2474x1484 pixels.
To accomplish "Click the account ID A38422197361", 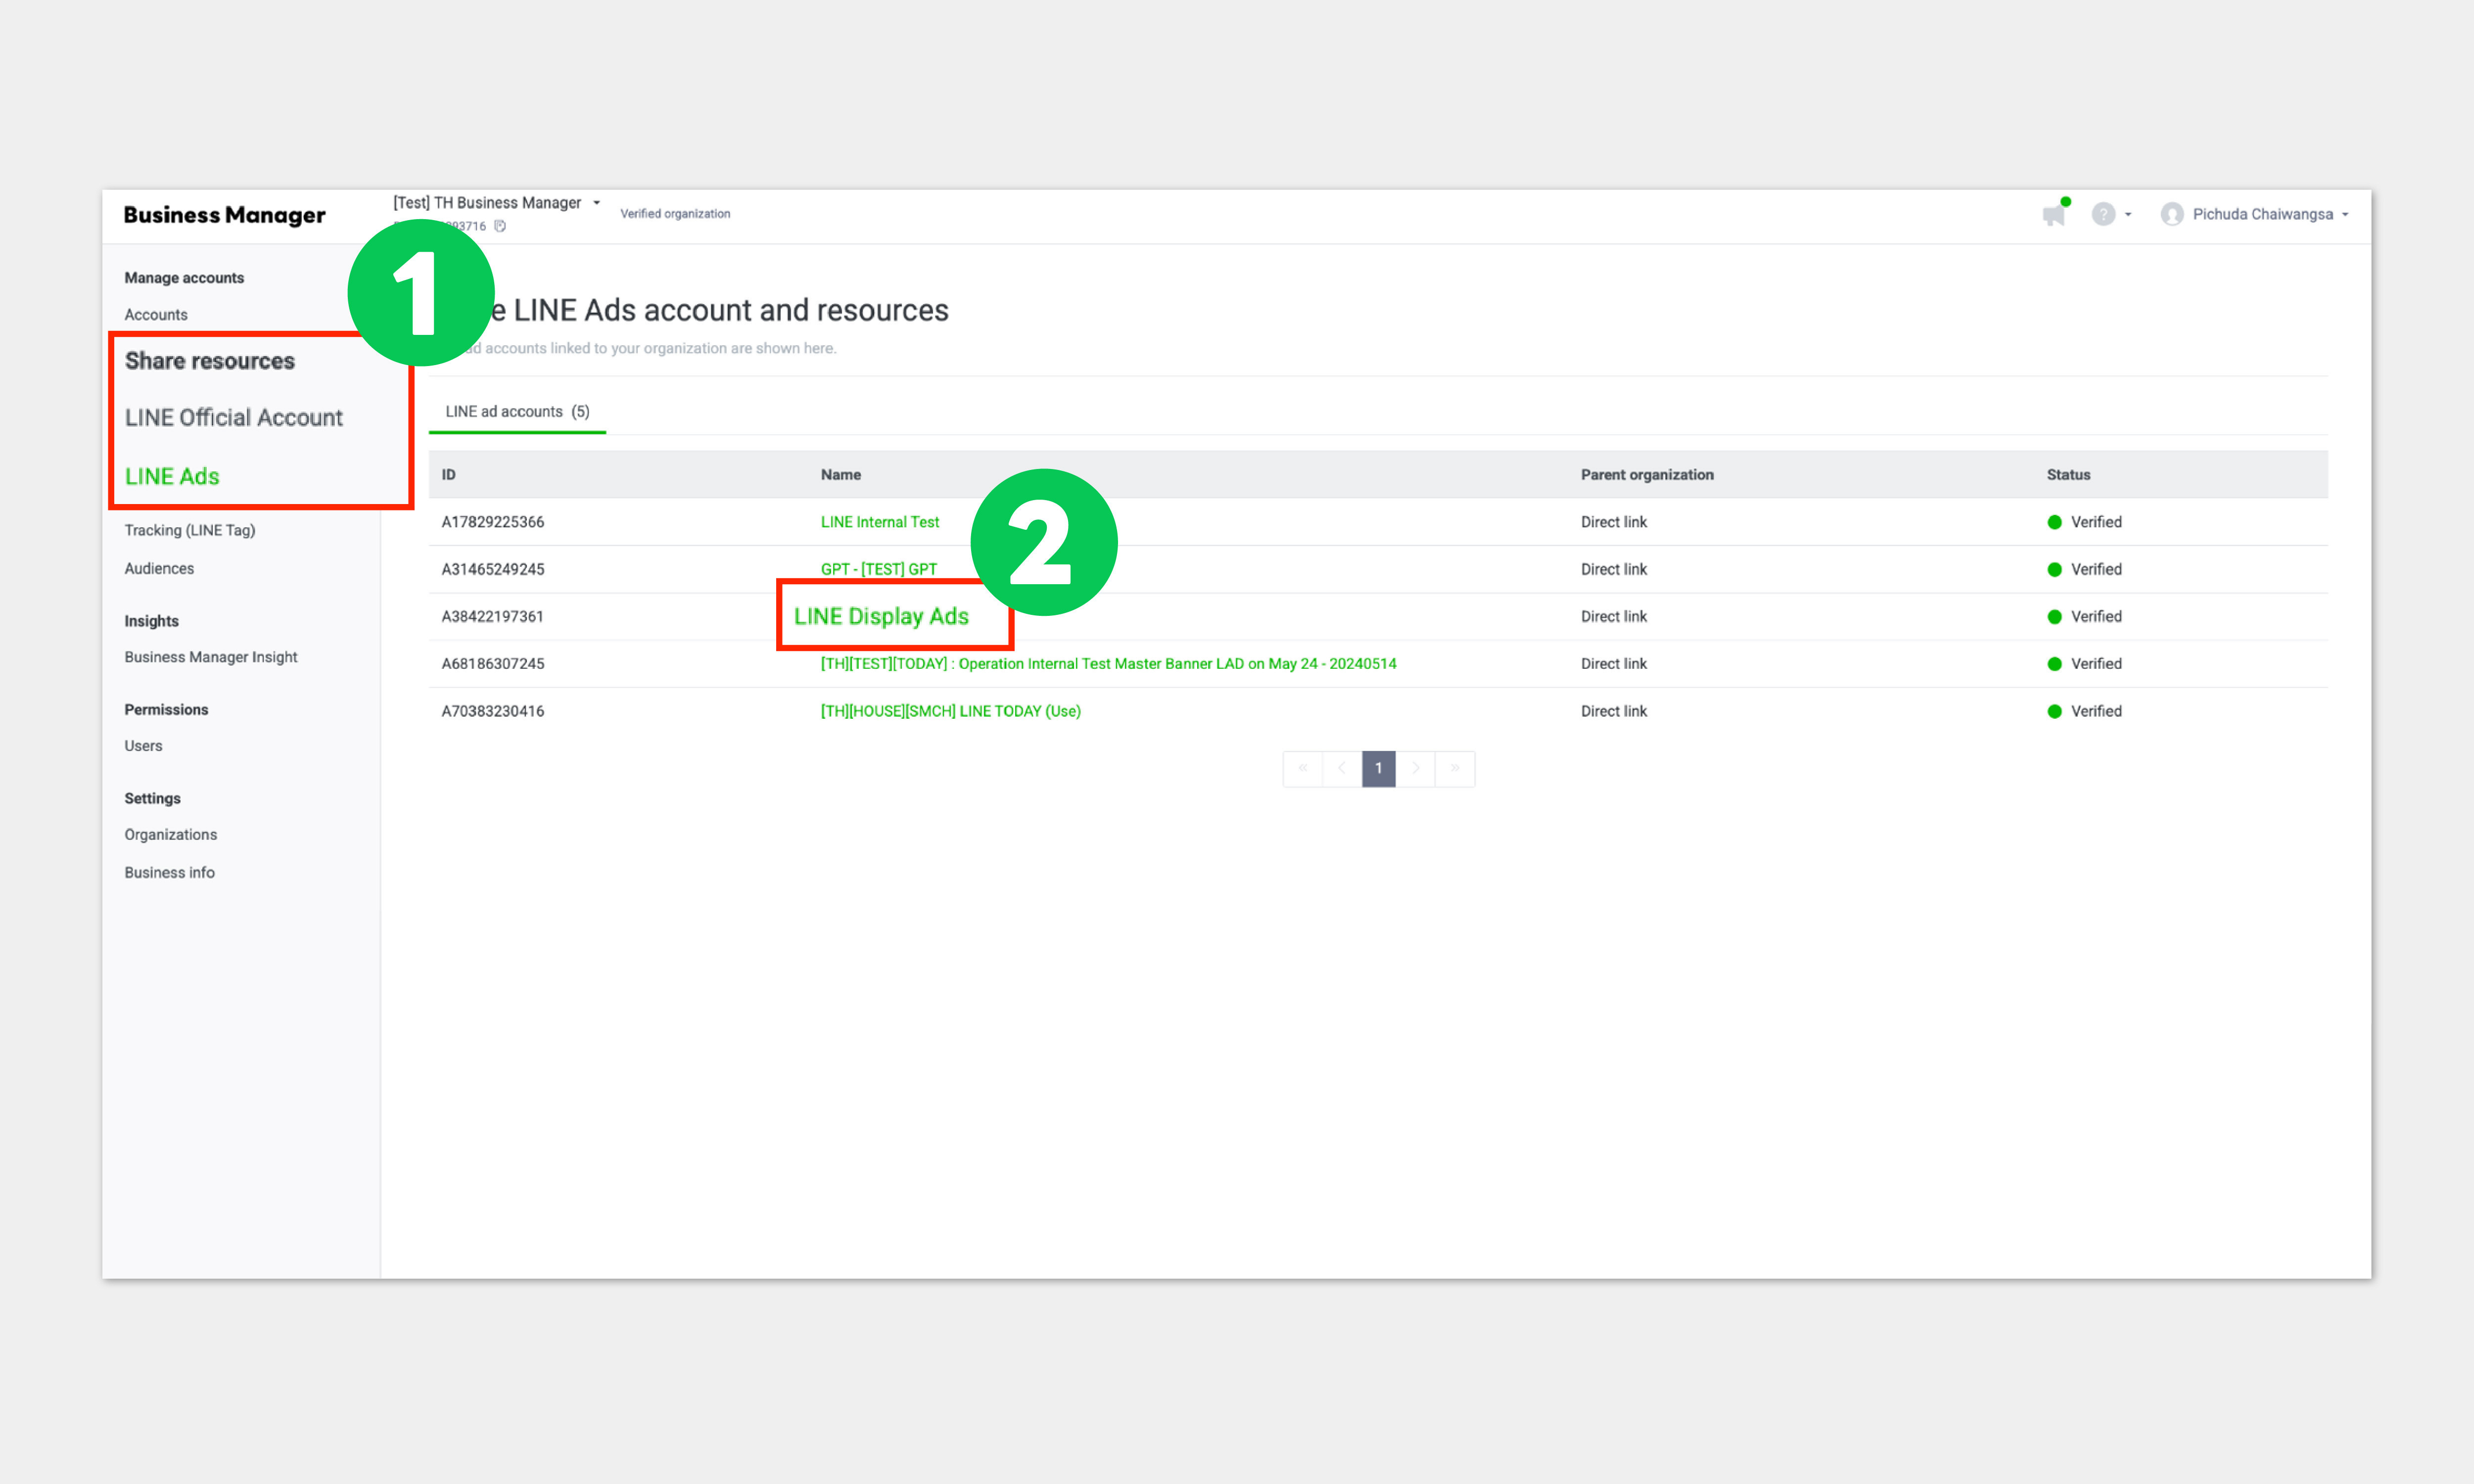I will [493, 616].
